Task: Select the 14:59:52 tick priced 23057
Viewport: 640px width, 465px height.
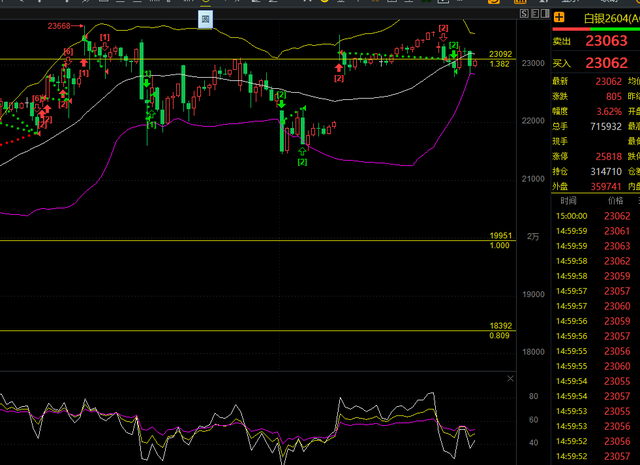Action: point(596,456)
